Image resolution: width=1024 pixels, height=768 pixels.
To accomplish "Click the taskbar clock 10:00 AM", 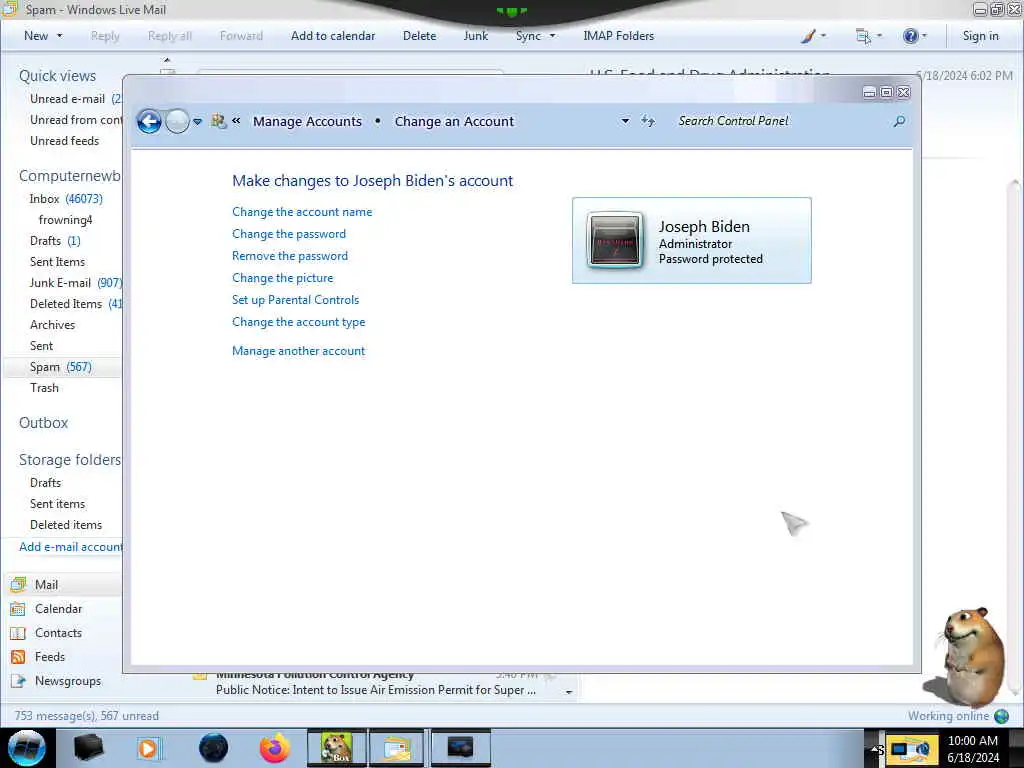I will tap(973, 741).
